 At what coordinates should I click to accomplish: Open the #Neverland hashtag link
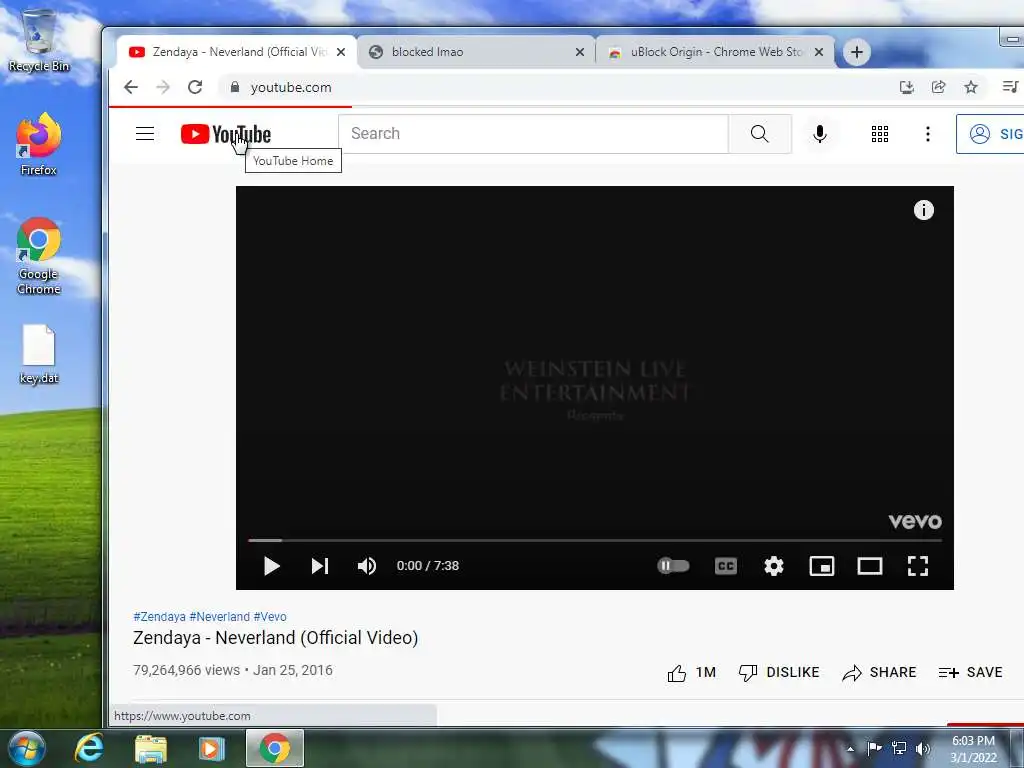[x=219, y=616]
